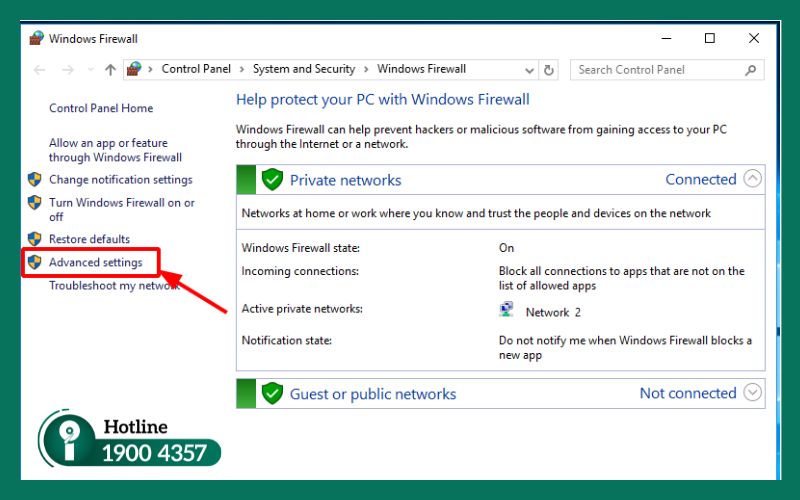Click shield icon beside Change notification settings
Viewport: 800px width, 500px height.
tap(35, 179)
